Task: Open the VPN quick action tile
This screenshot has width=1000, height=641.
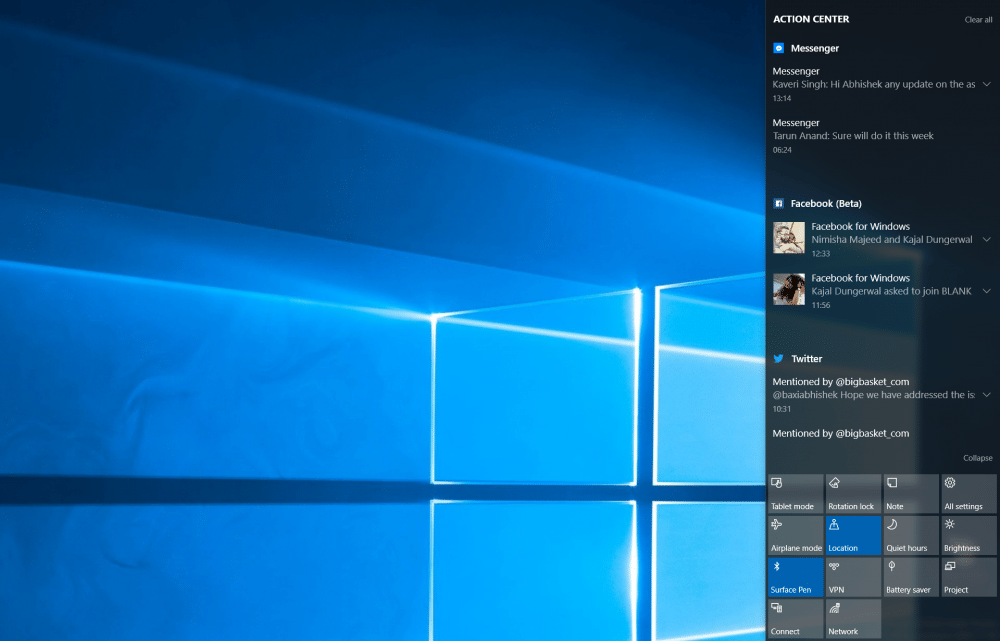Action: click(853, 577)
